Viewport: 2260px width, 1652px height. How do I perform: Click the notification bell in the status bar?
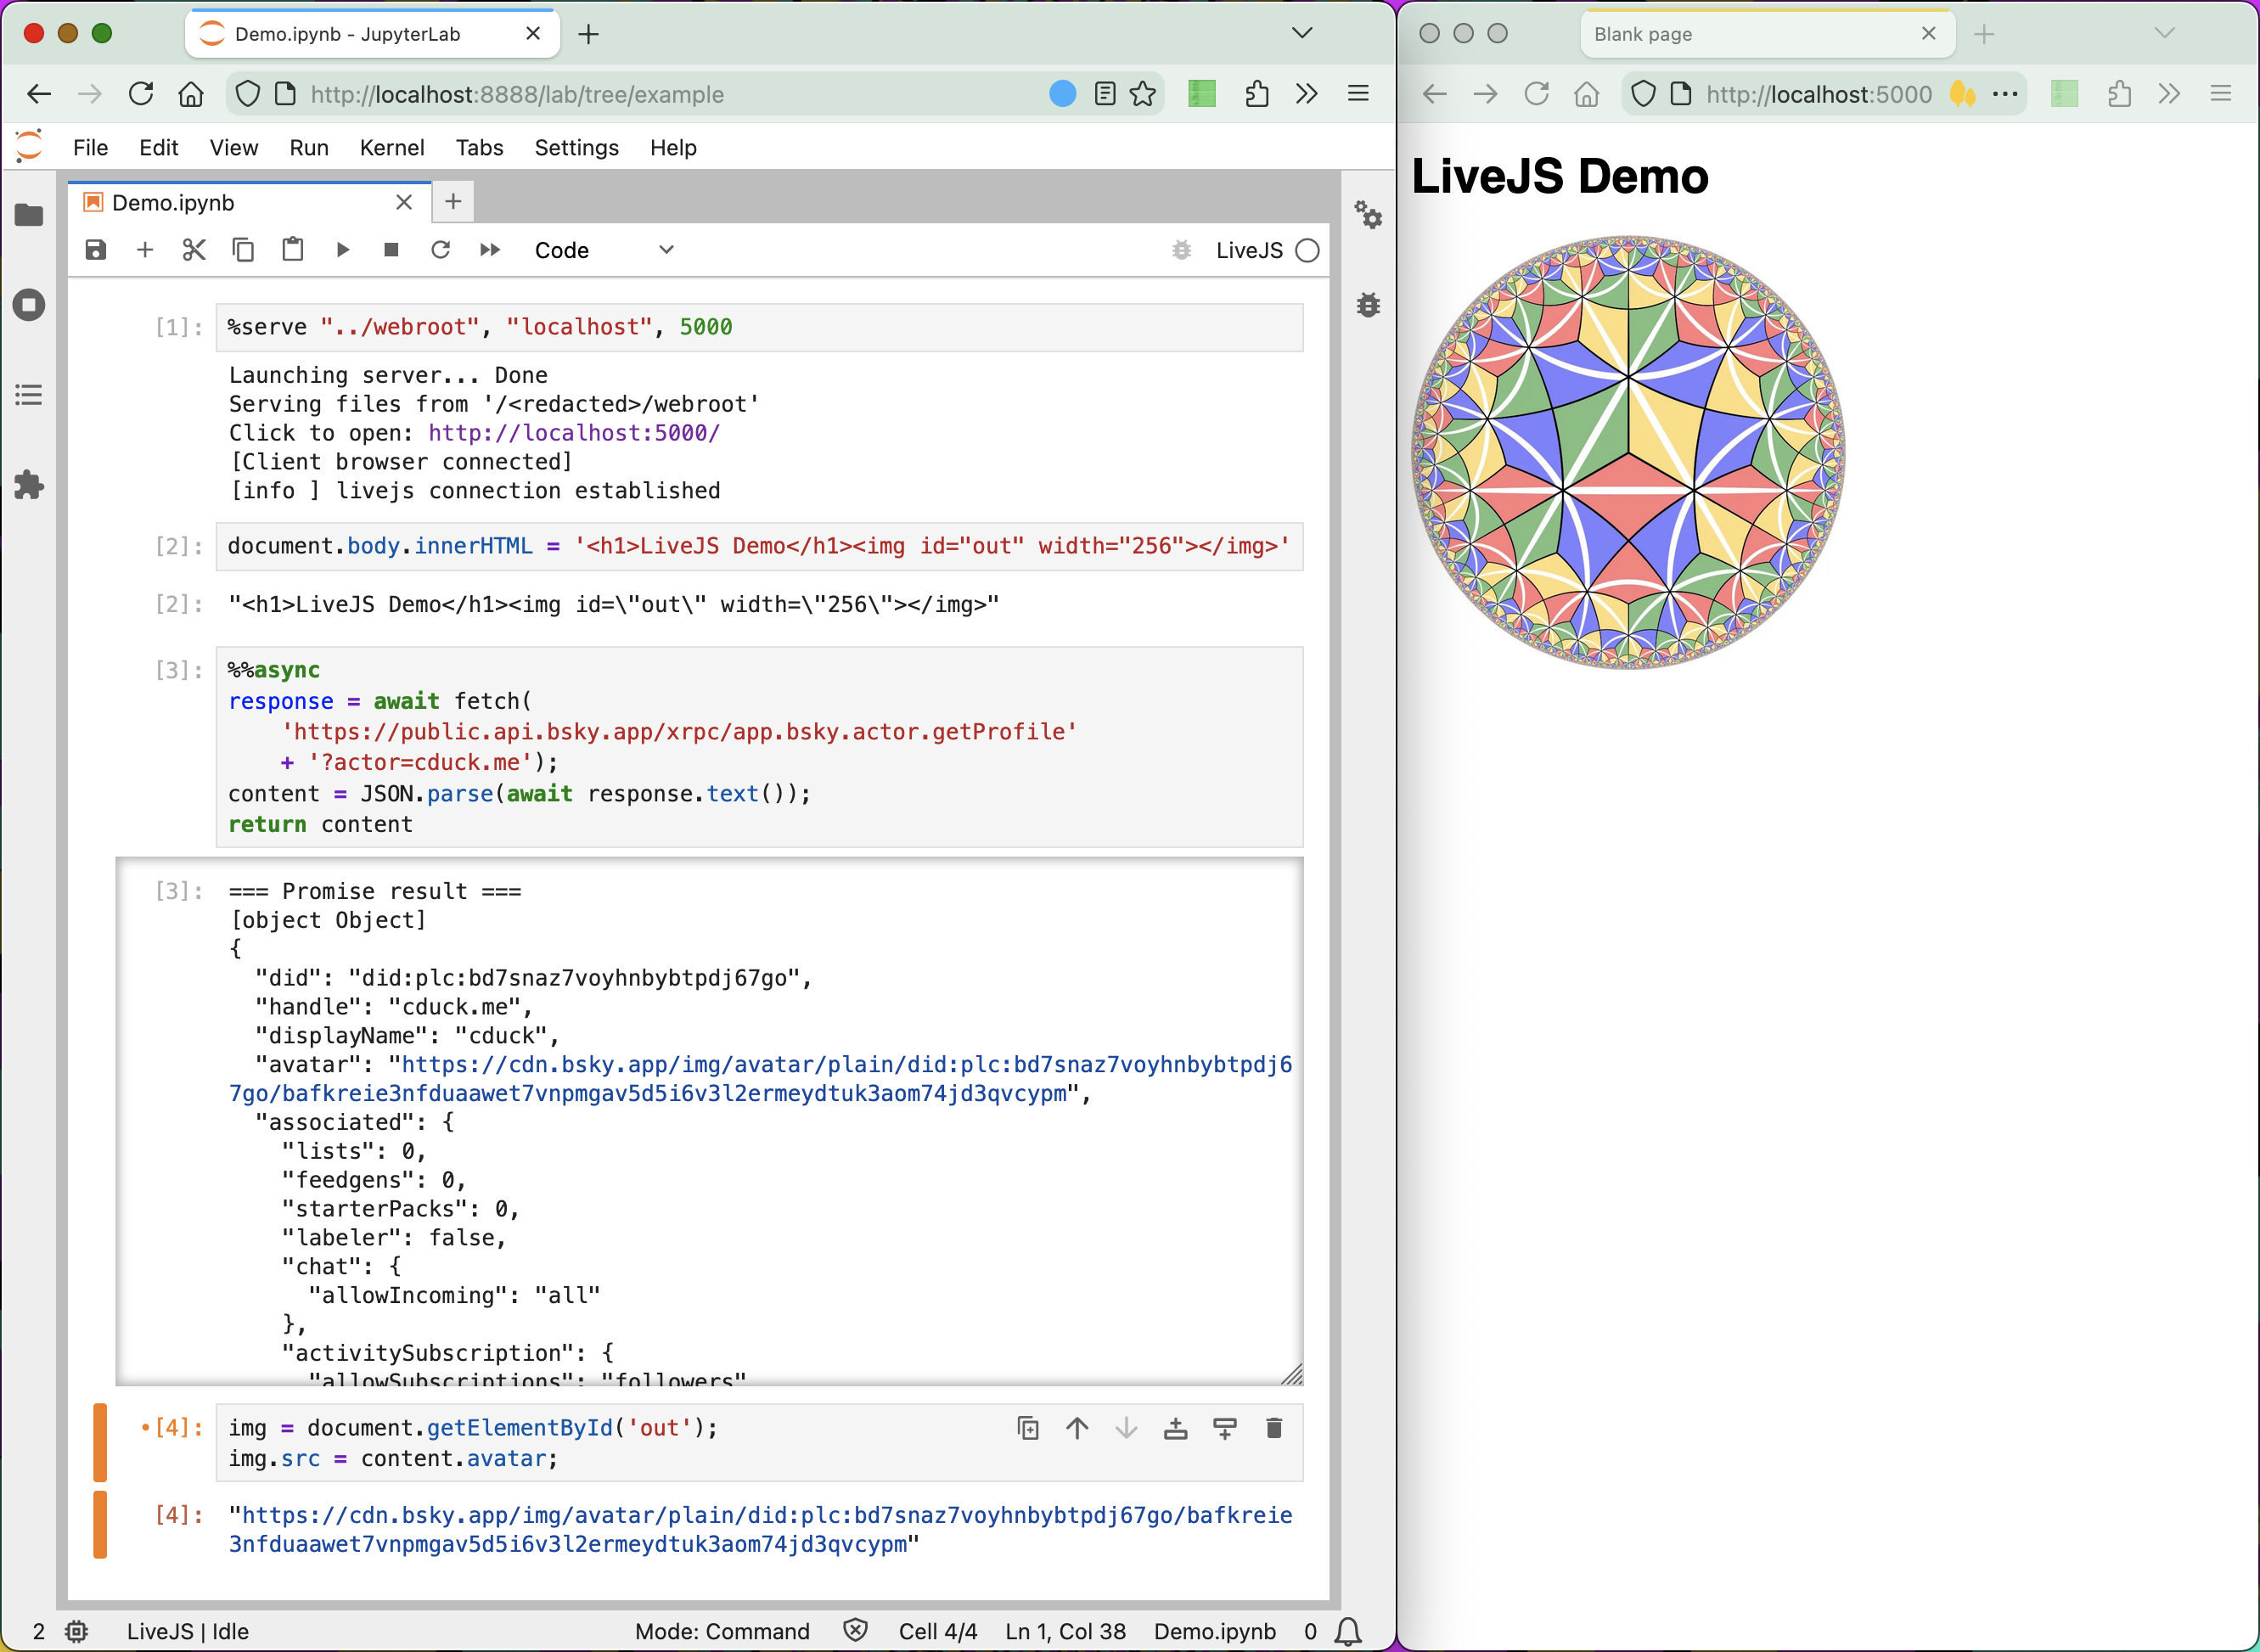click(1348, 1631)
